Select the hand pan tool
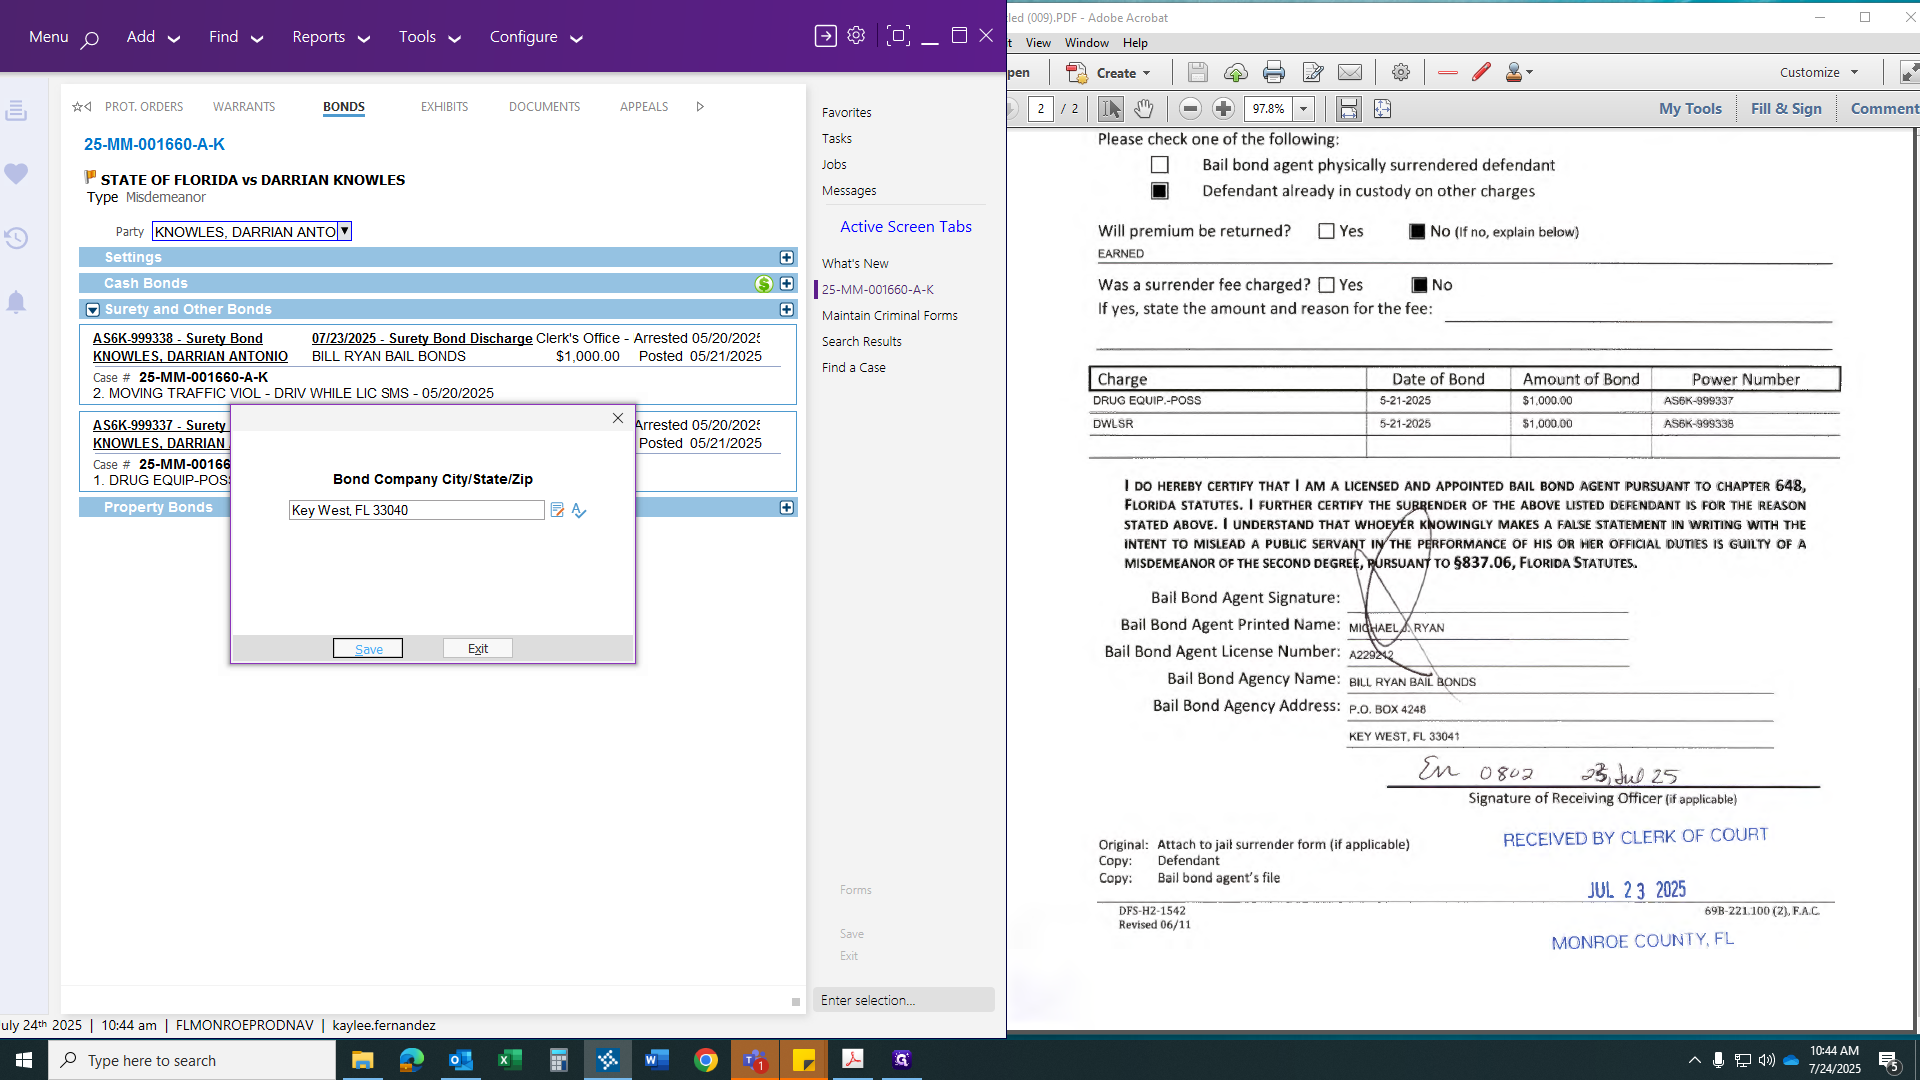The image size is (1920, 1080). [1144, 109]
